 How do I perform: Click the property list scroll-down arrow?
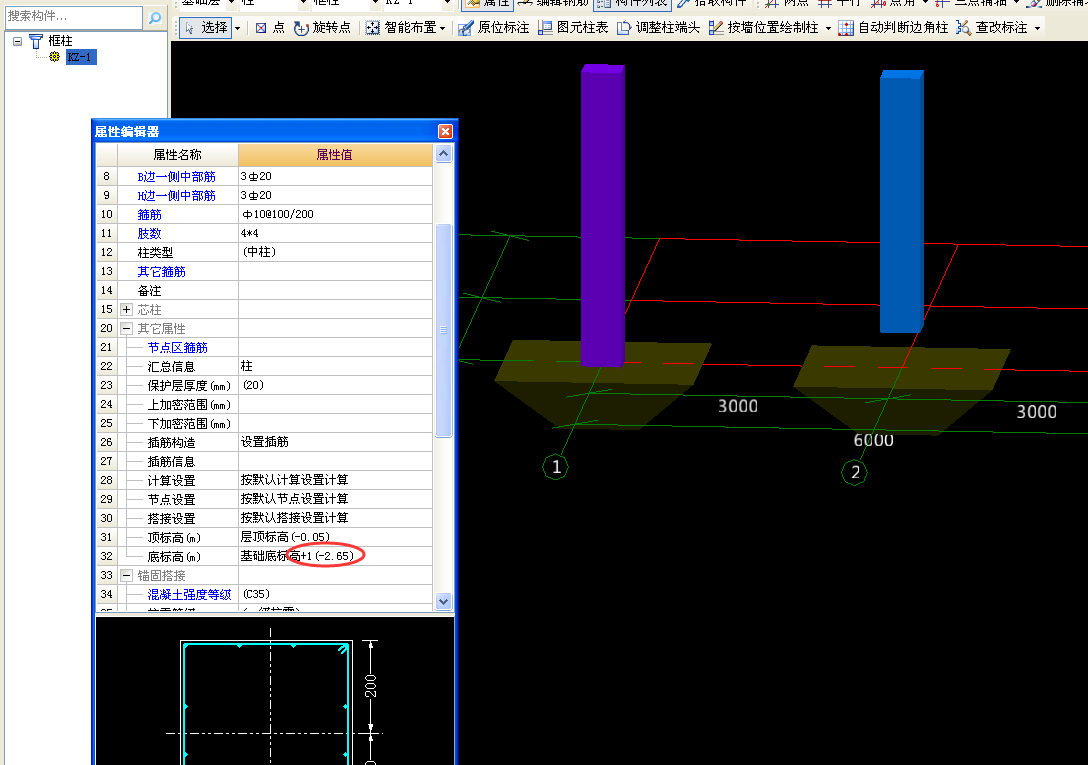443,601
